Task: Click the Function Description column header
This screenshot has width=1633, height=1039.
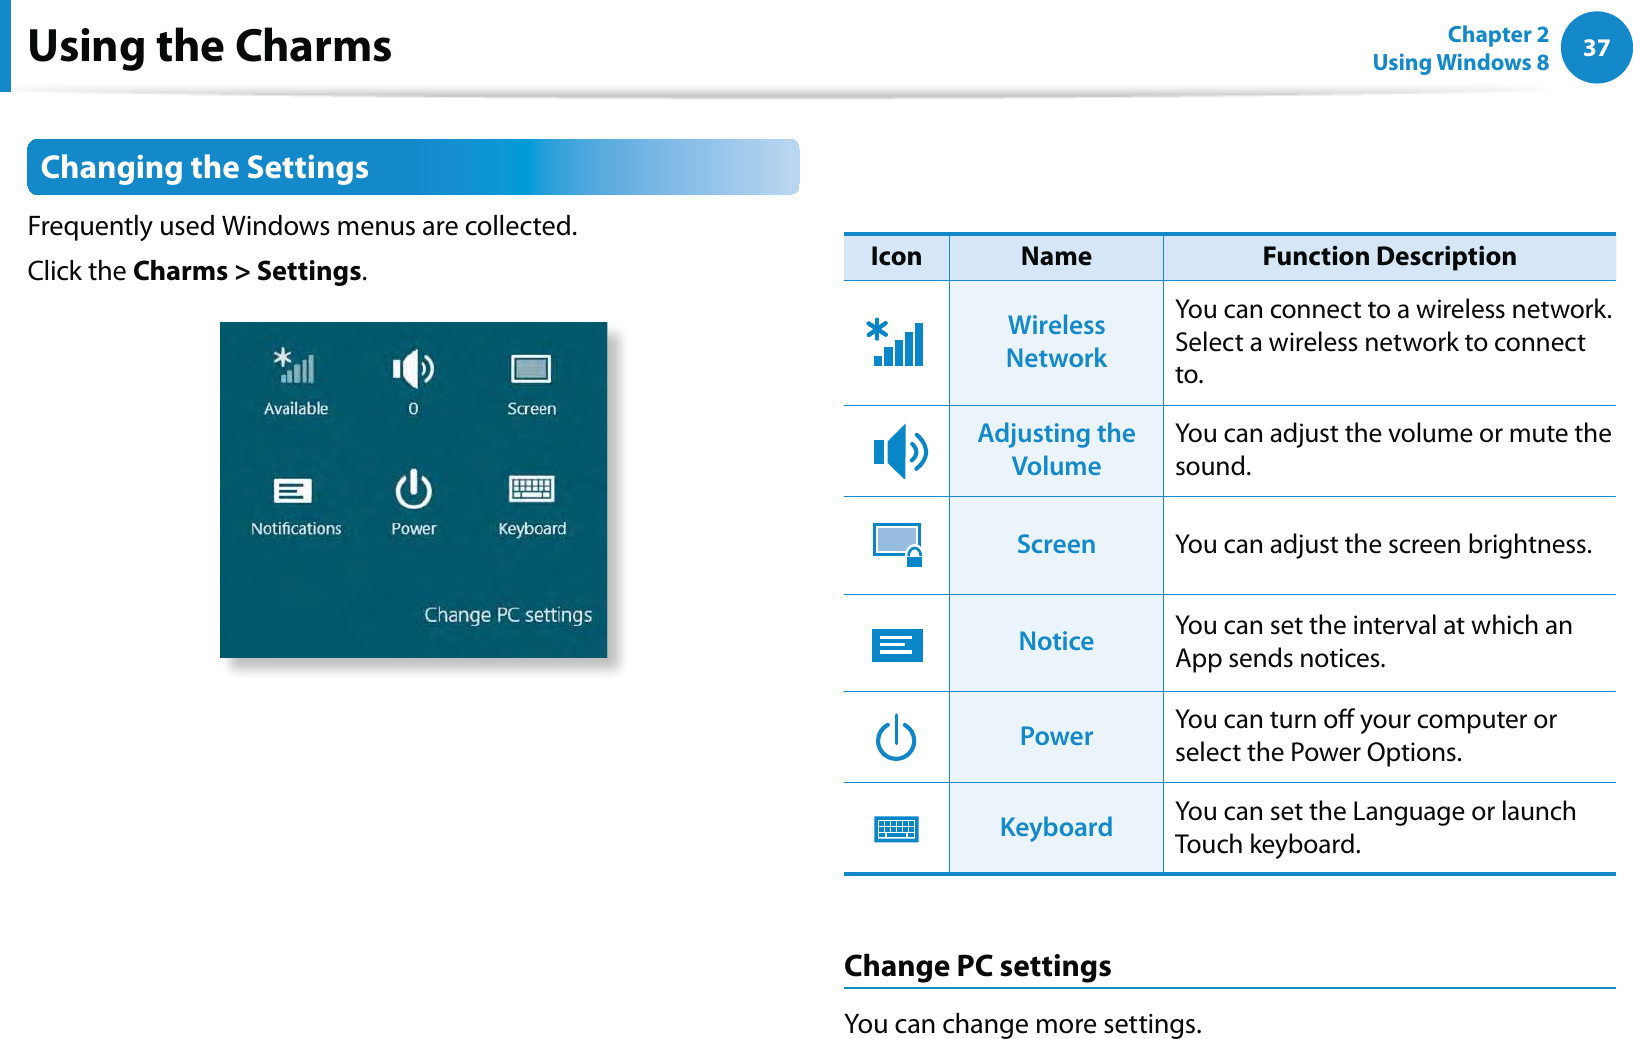Action: [1389, 256]
